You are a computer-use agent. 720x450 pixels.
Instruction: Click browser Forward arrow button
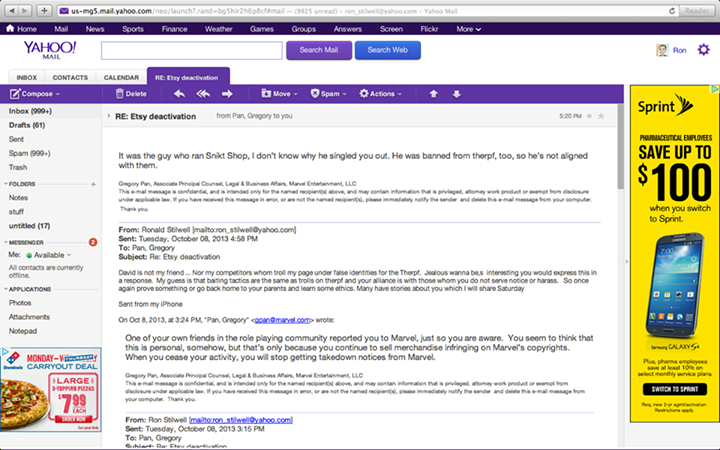pyautogui.click(x=26, y=11)
